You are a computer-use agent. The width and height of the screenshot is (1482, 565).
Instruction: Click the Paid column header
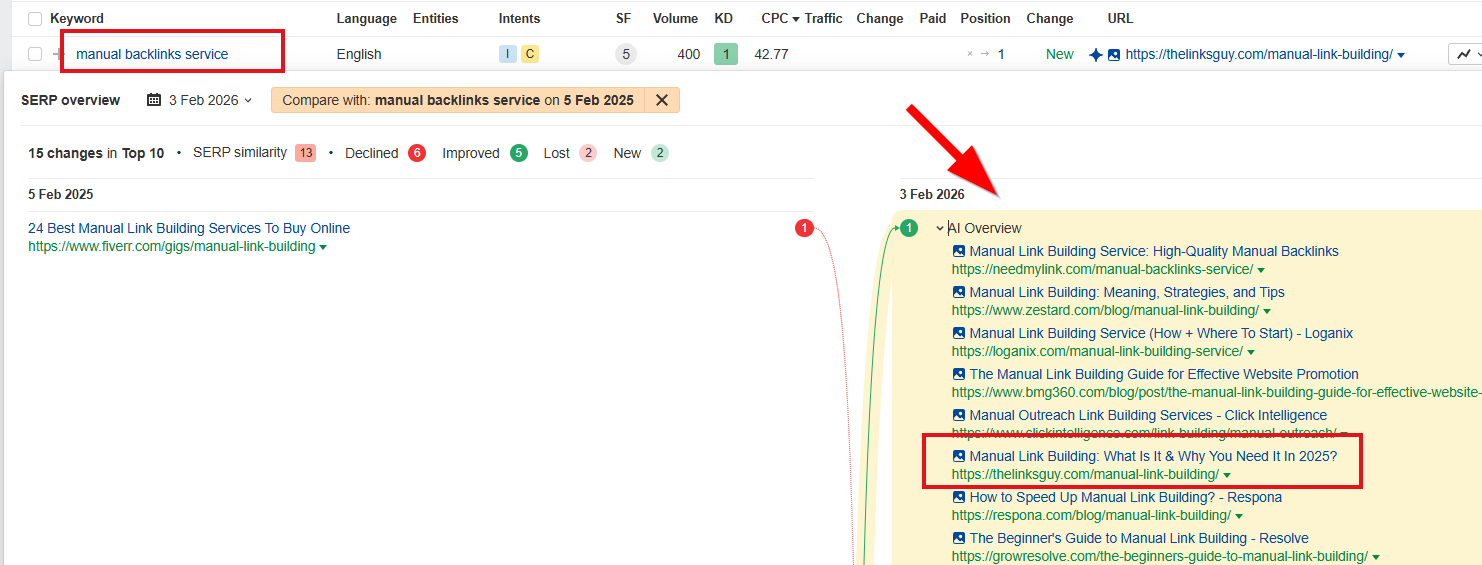(x=933, y=18)
